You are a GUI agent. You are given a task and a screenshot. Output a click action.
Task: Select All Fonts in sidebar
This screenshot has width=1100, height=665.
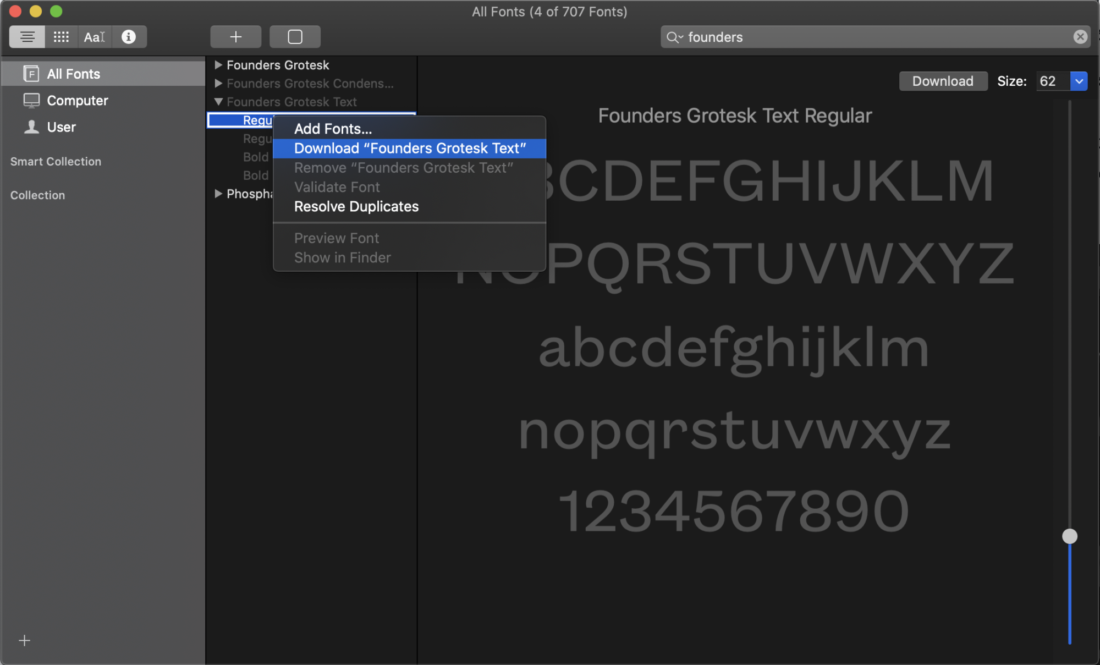[x=102, y=74]
